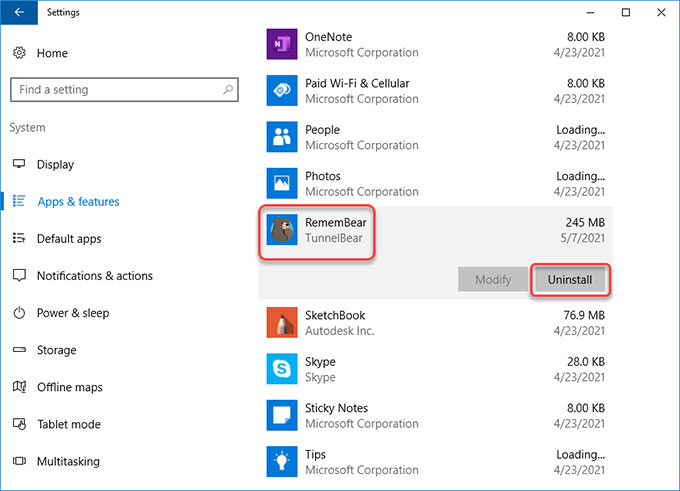Click the back arrow in Settings
The image size is (680, 491).
tap(19, 12)
